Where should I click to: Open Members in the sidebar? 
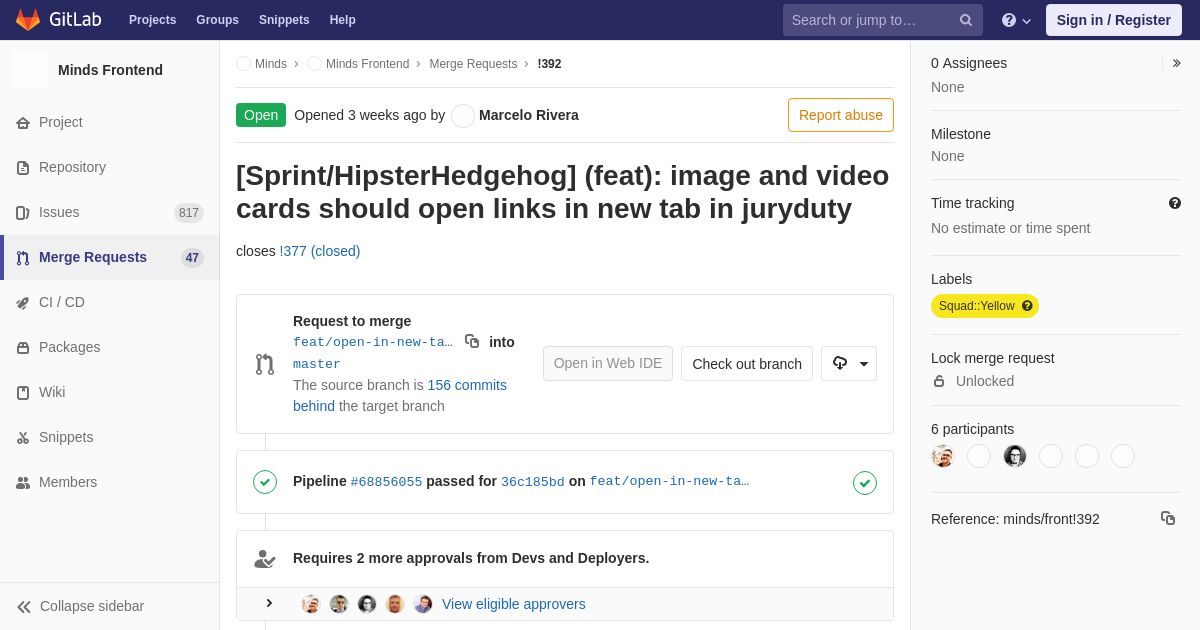(x=110, y=482)
